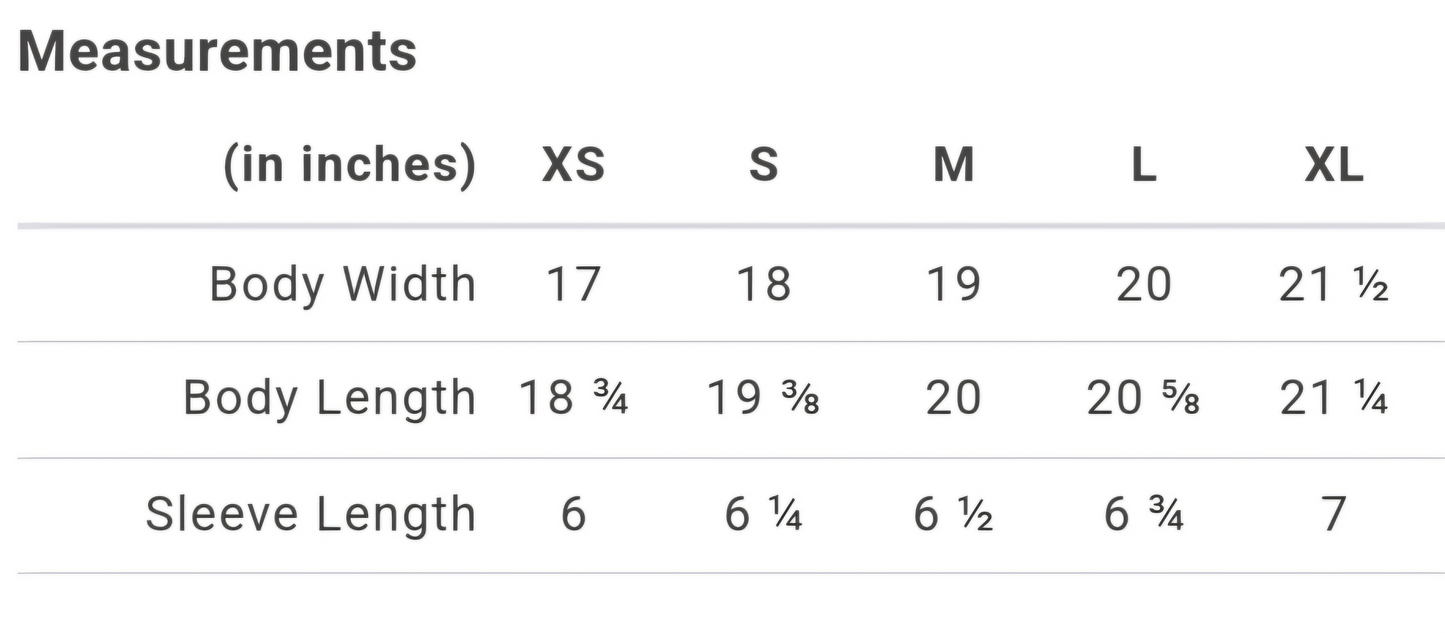
Task: Select the M size column header
Action: (953, 166)
